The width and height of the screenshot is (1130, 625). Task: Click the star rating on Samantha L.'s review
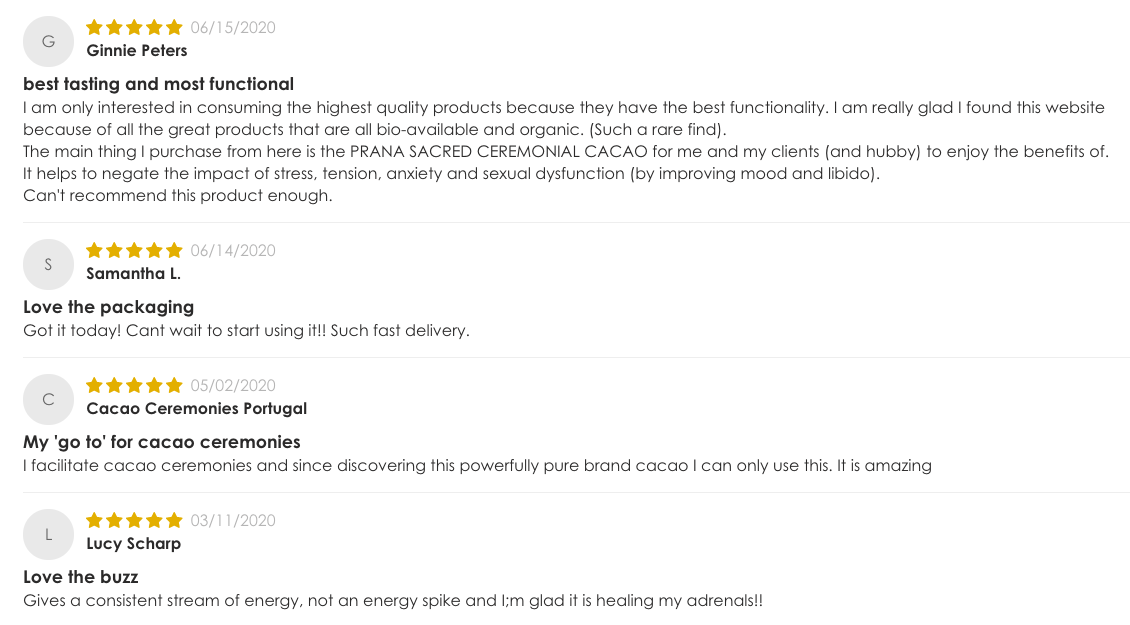[x=134, y=250]
